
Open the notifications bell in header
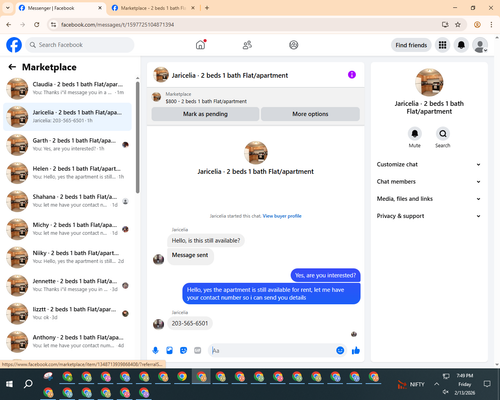(x=461, y=45)
